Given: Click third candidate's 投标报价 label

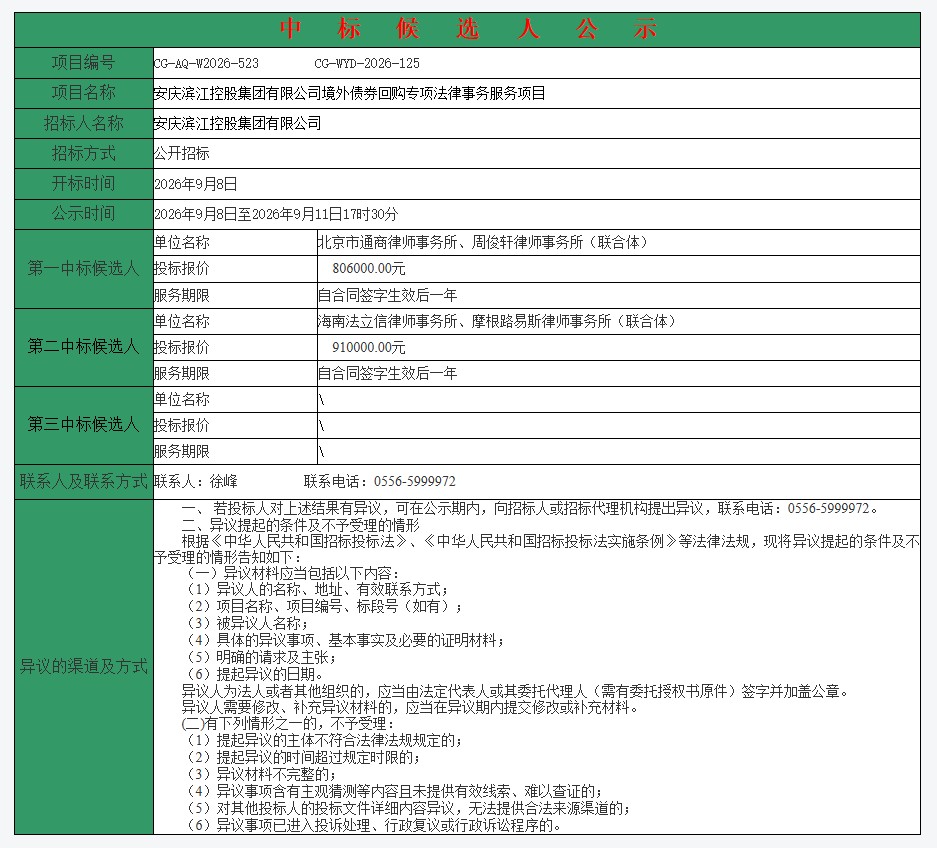Looking at the screenshot, I should point(182,425).
